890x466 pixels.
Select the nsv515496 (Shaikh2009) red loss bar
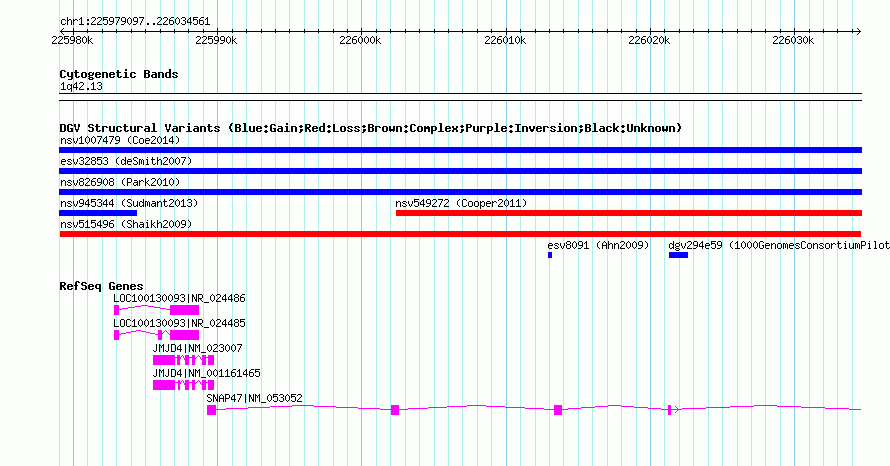[460, 234]
